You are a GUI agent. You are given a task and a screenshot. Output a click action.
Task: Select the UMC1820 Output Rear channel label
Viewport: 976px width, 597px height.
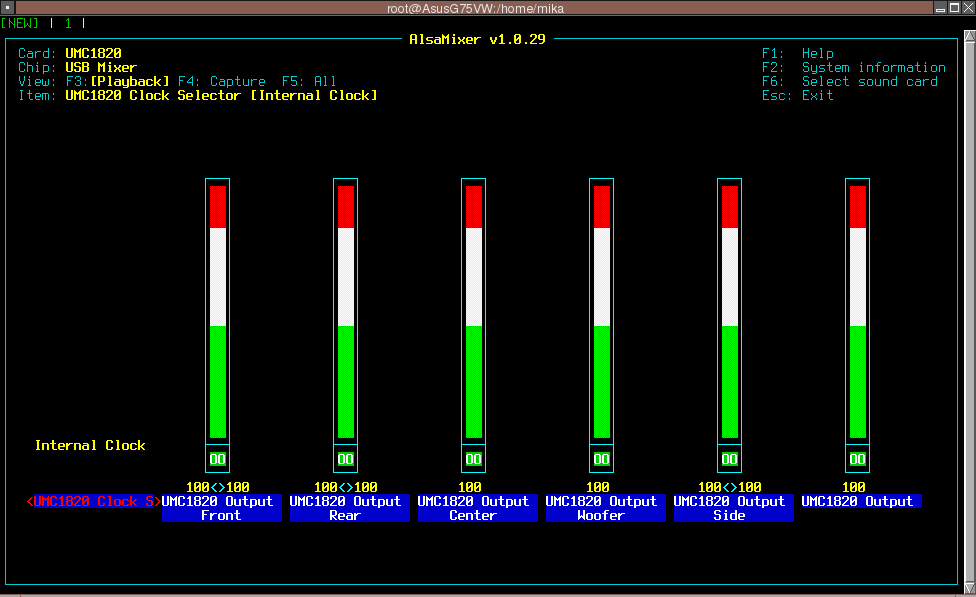[x=350, y=508]
